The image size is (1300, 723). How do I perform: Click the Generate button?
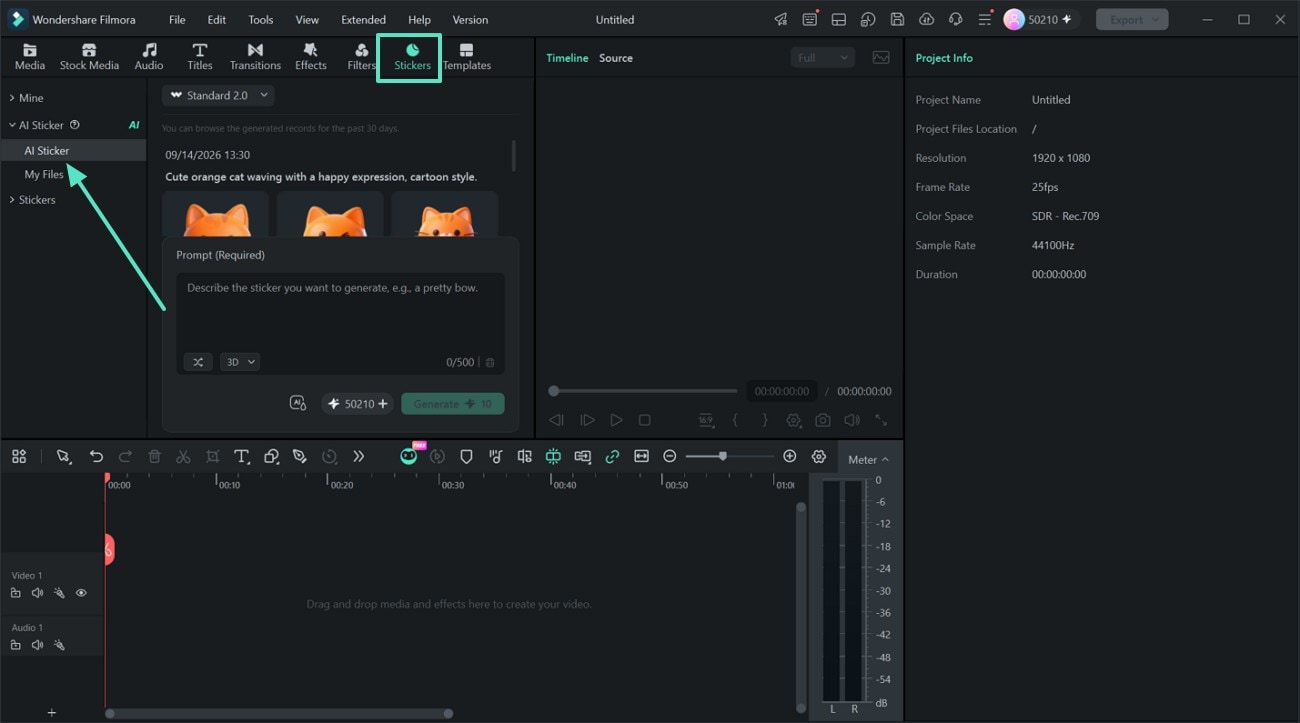coord(453,404)
